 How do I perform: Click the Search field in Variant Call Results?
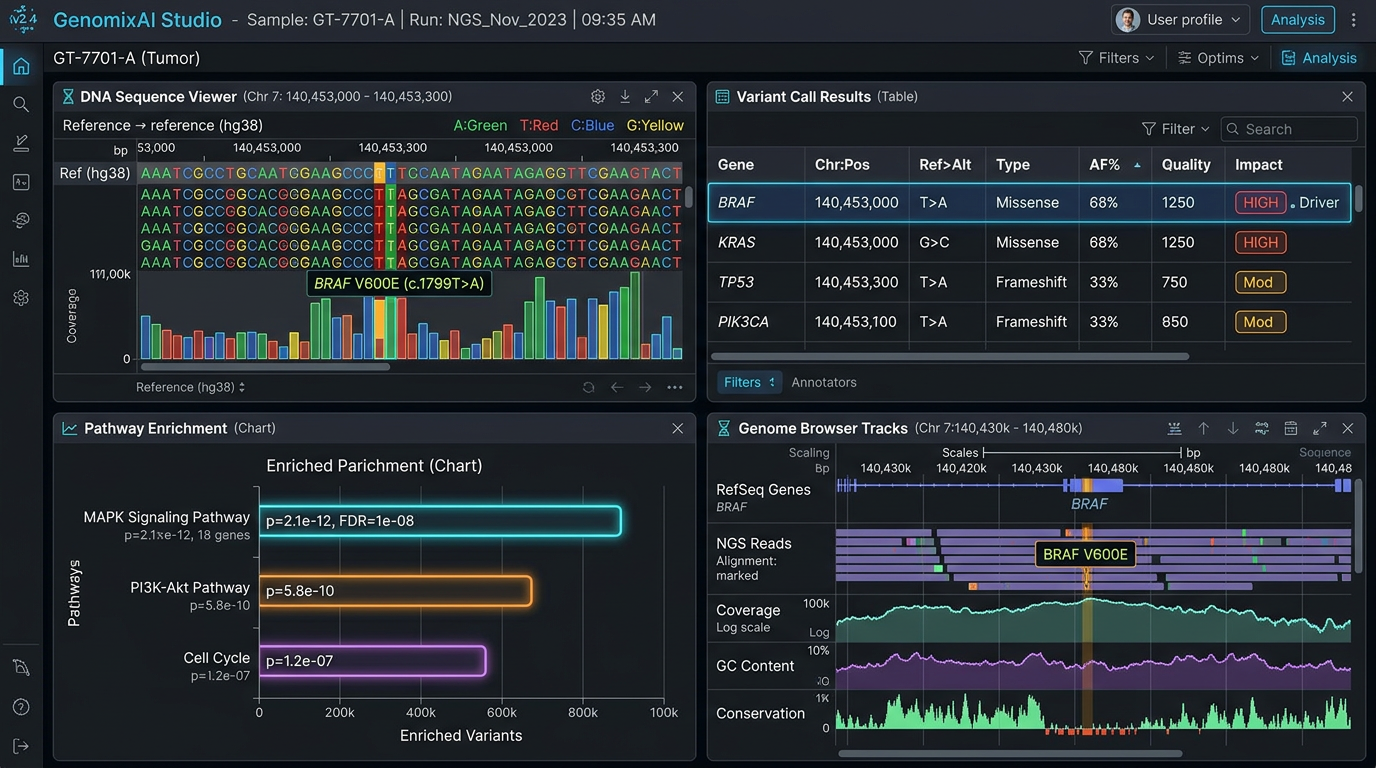pos(1296,129)
